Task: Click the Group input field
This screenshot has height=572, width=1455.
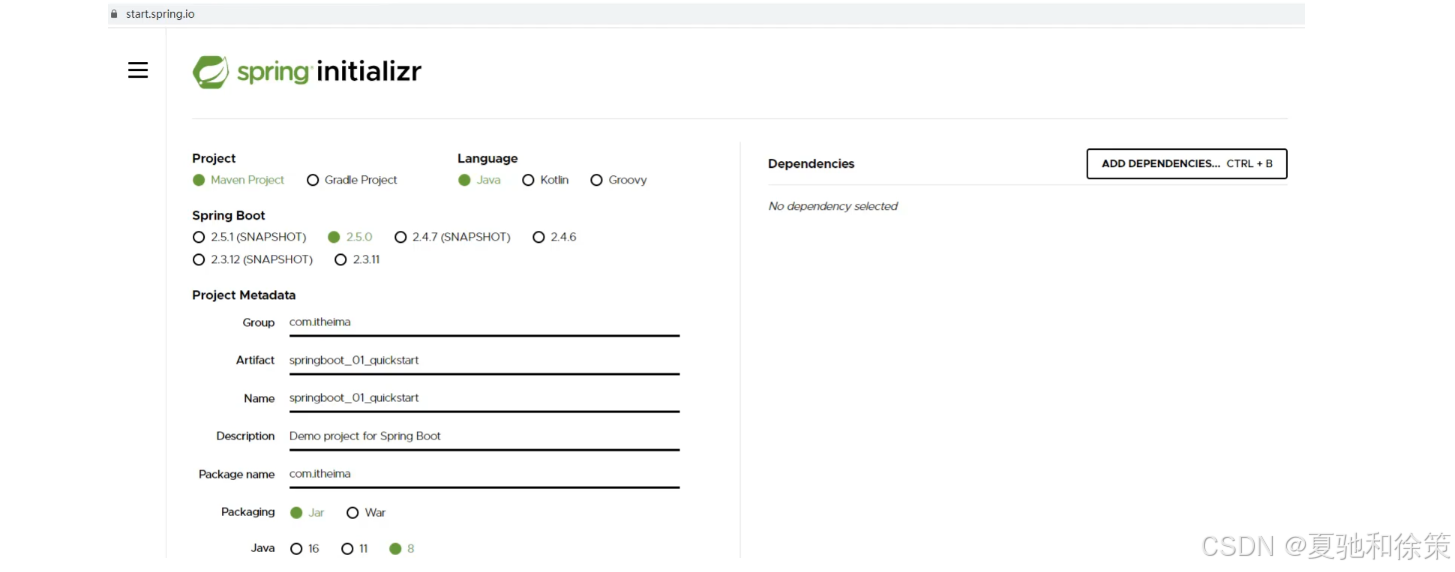Action: coord(484,323)
